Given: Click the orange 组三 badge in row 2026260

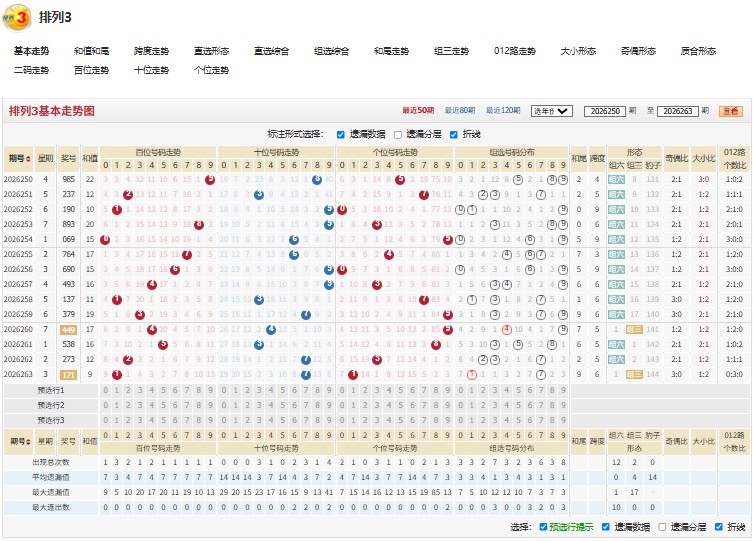Looking at the screenshot, I should [634, 330].
